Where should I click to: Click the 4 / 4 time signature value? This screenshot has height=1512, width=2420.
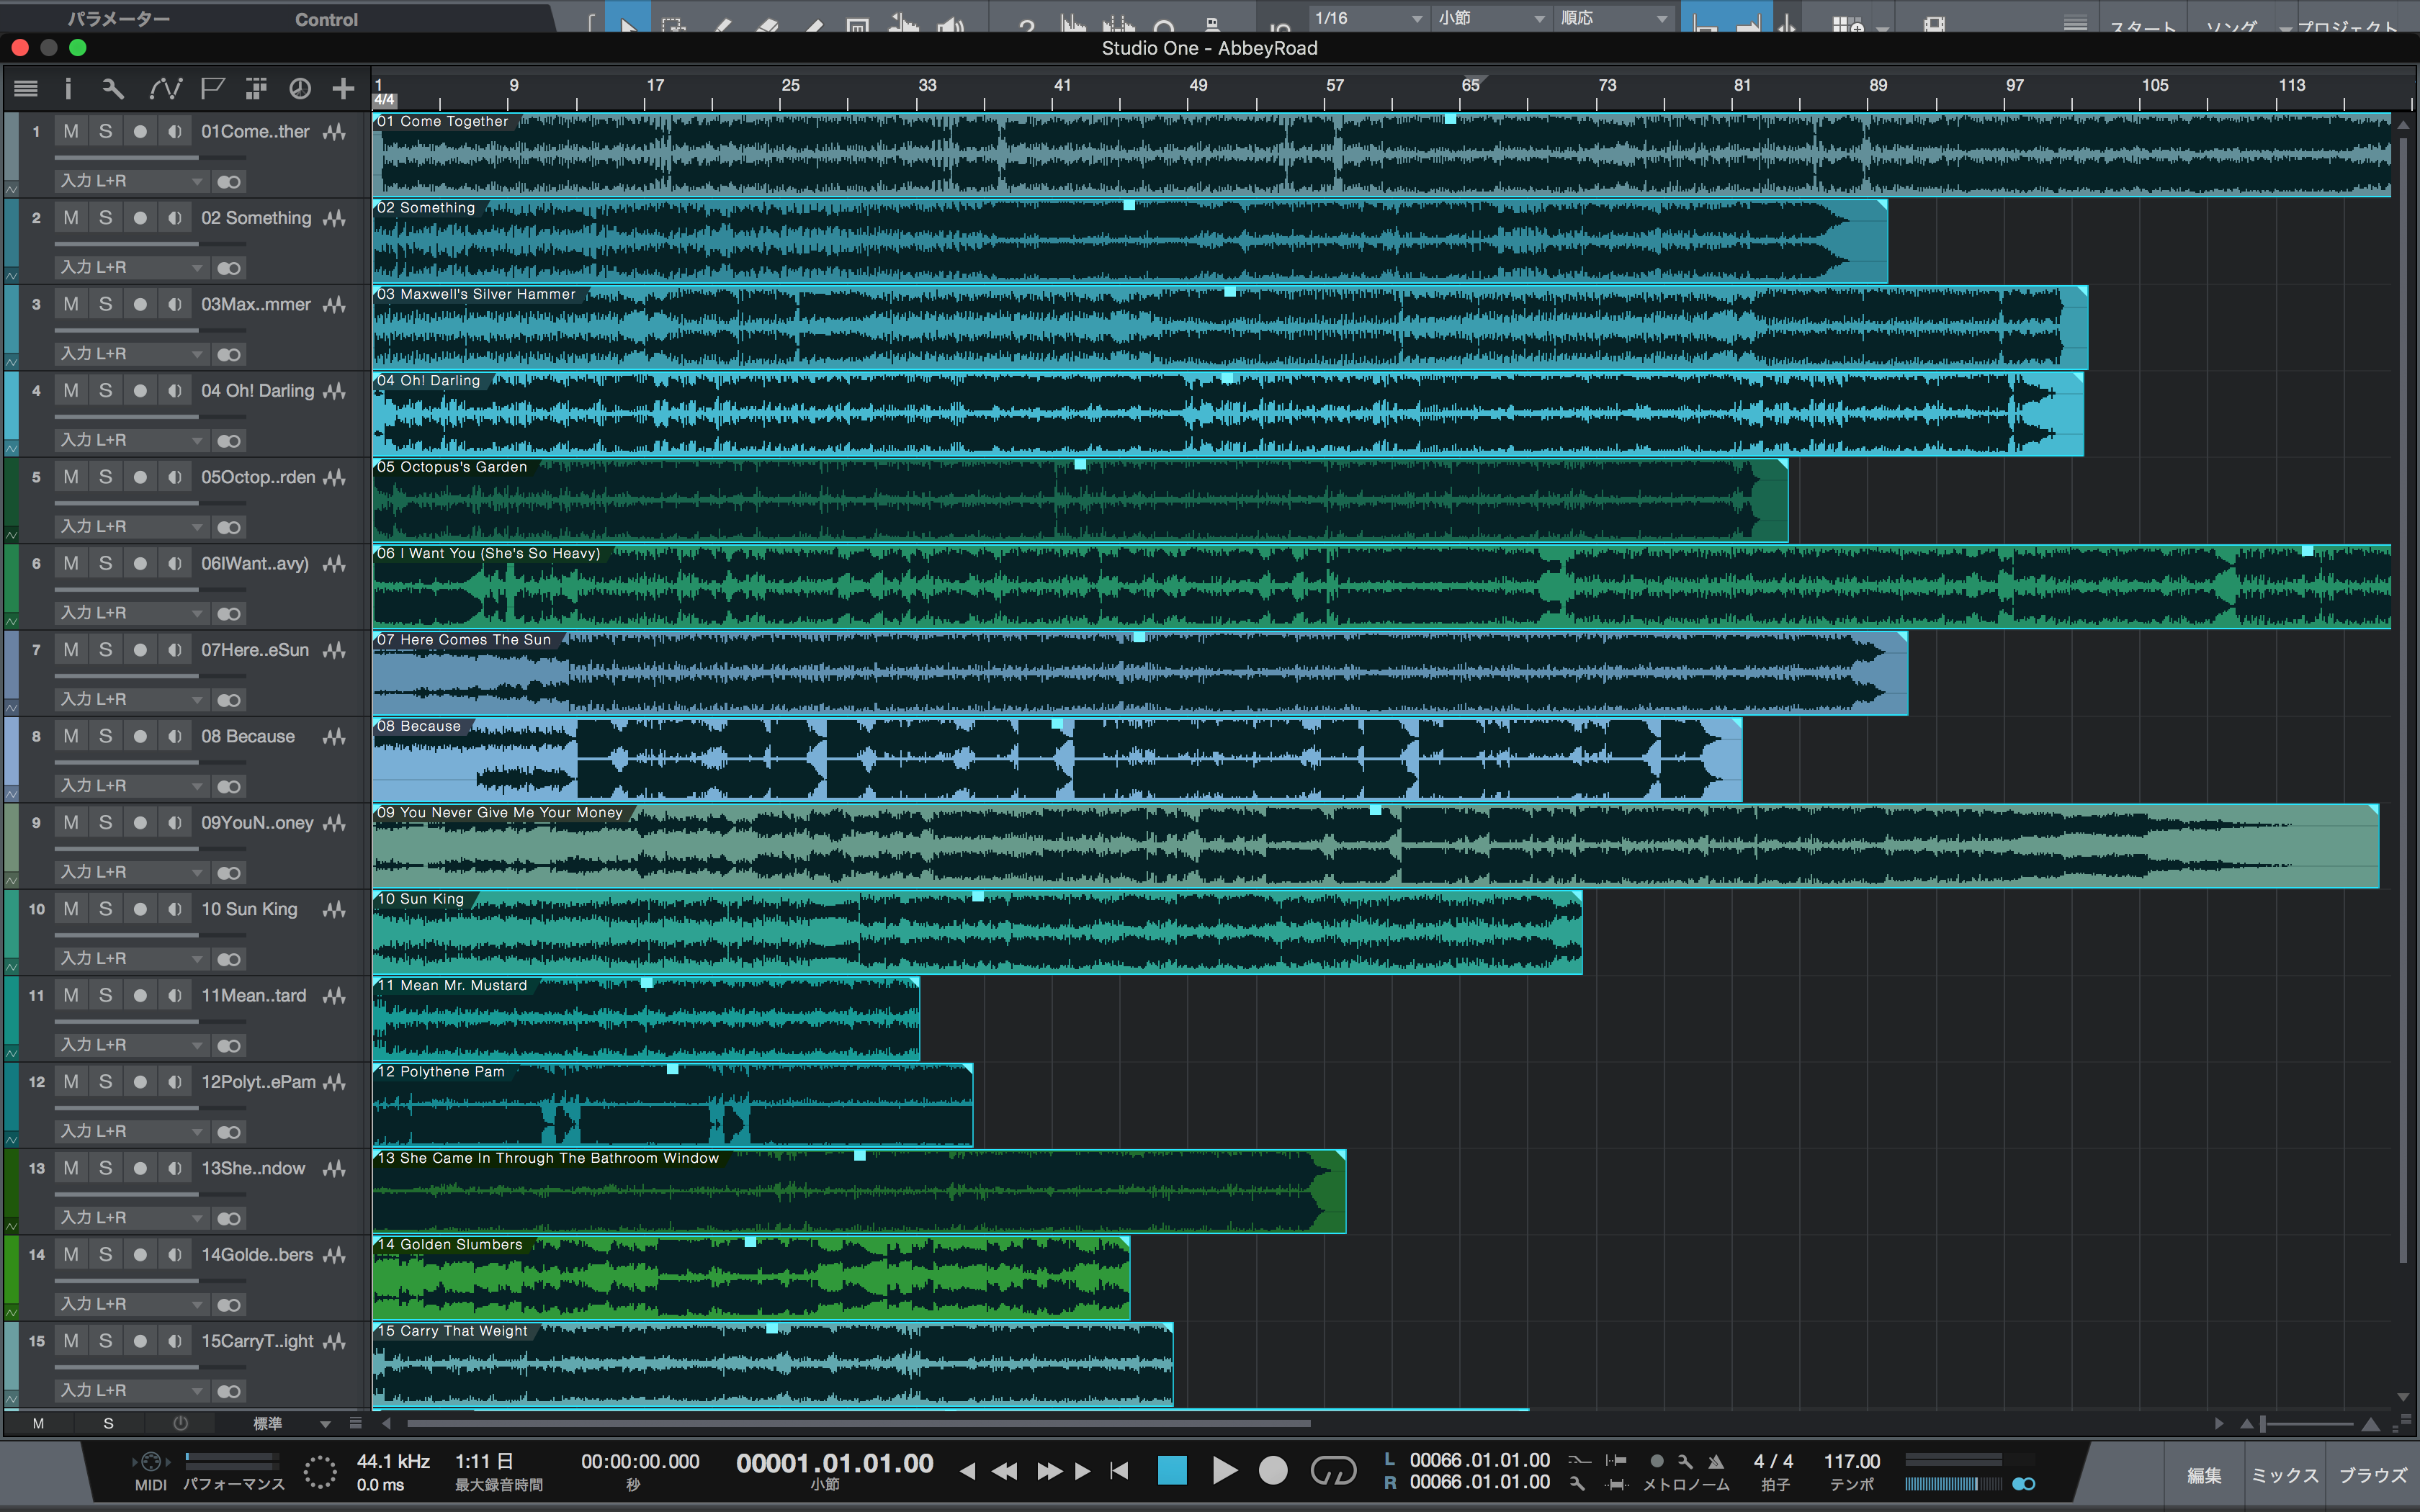[x=1774, y=1461]
